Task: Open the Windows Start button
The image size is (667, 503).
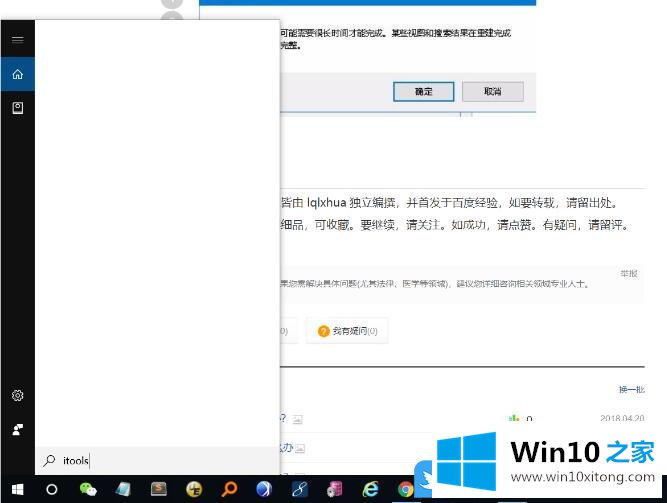Action: (17, 489)
